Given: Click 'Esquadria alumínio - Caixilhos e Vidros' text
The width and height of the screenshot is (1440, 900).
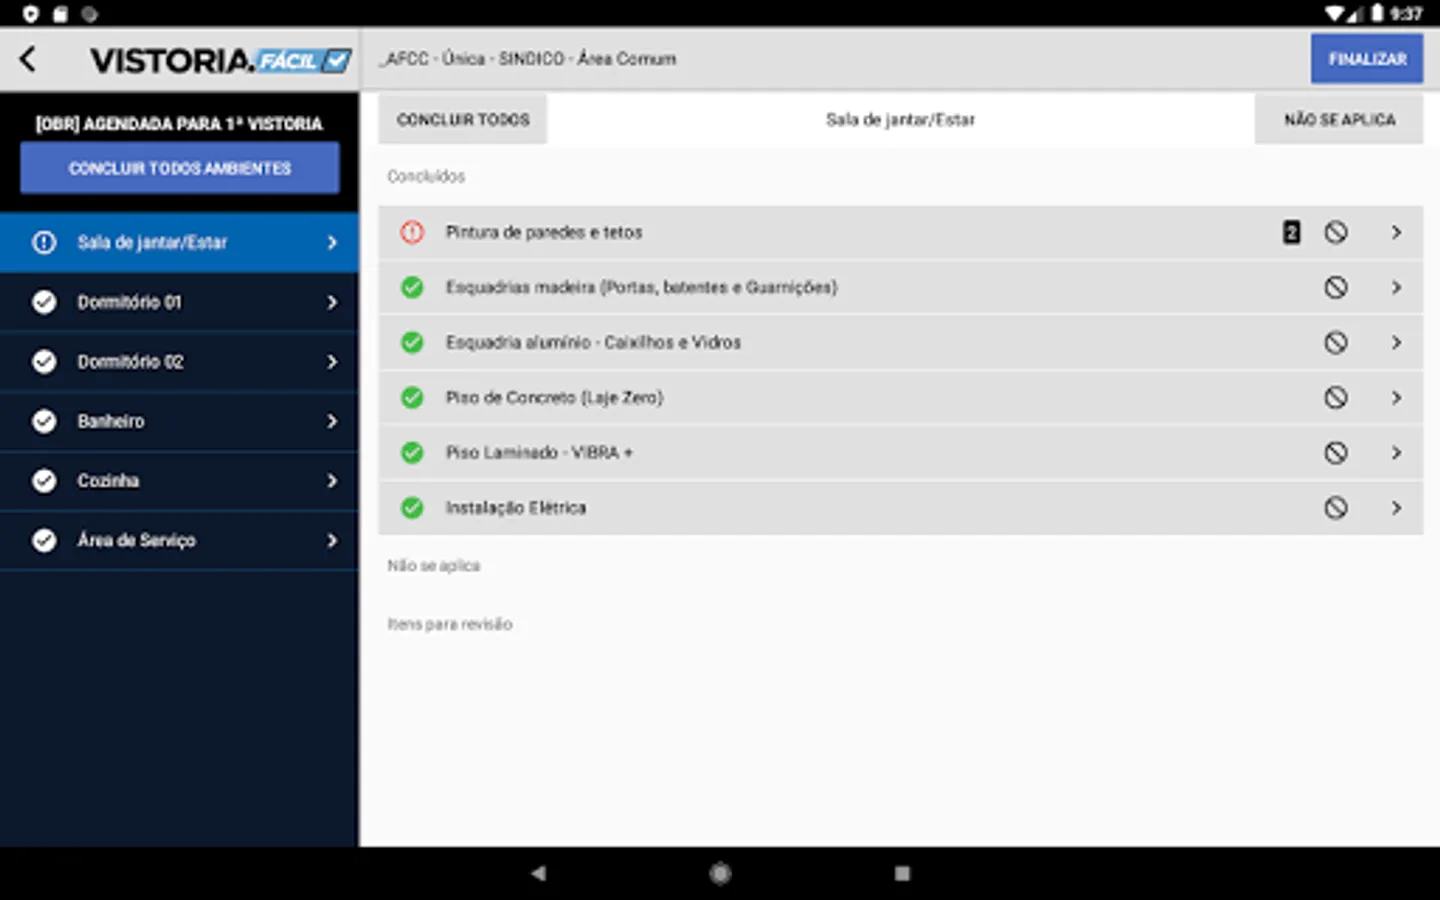Looking at the screenshot, I should tap(593, 342).
